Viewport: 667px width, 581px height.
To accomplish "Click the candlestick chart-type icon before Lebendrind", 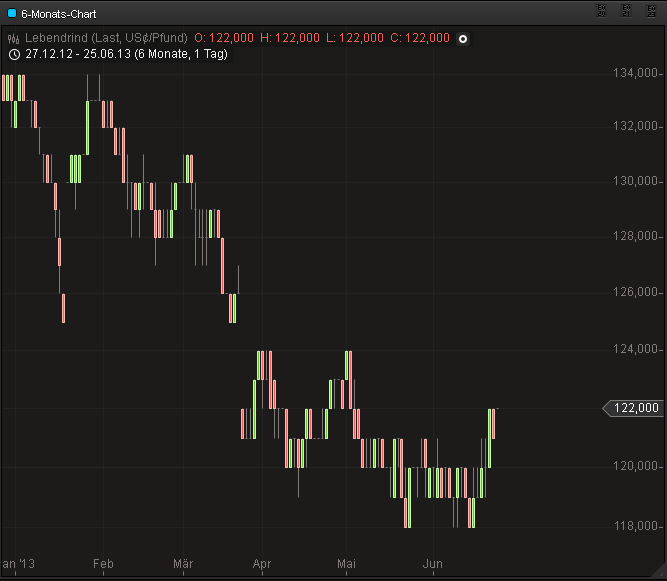I will (13, 38).
